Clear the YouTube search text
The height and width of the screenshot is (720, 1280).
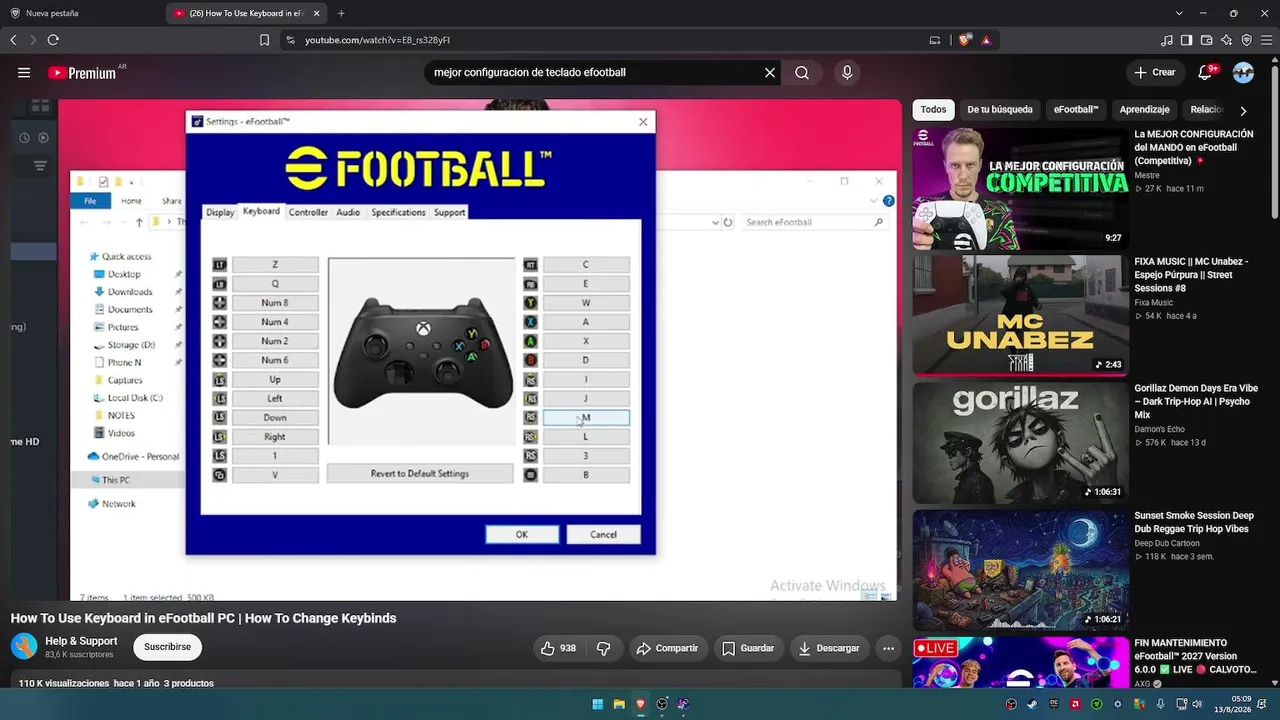pyautogui.click(x=770, y=73)
